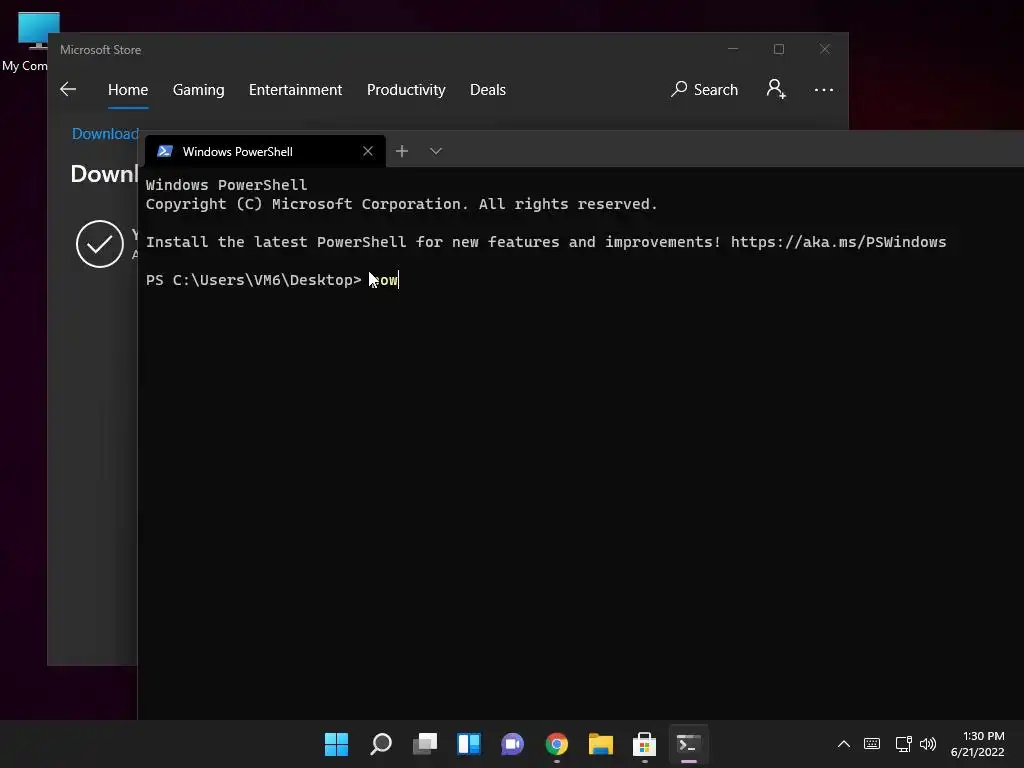
Task: Open the Widgets panel from the taskbar
Action: click(x=469, y=744)
